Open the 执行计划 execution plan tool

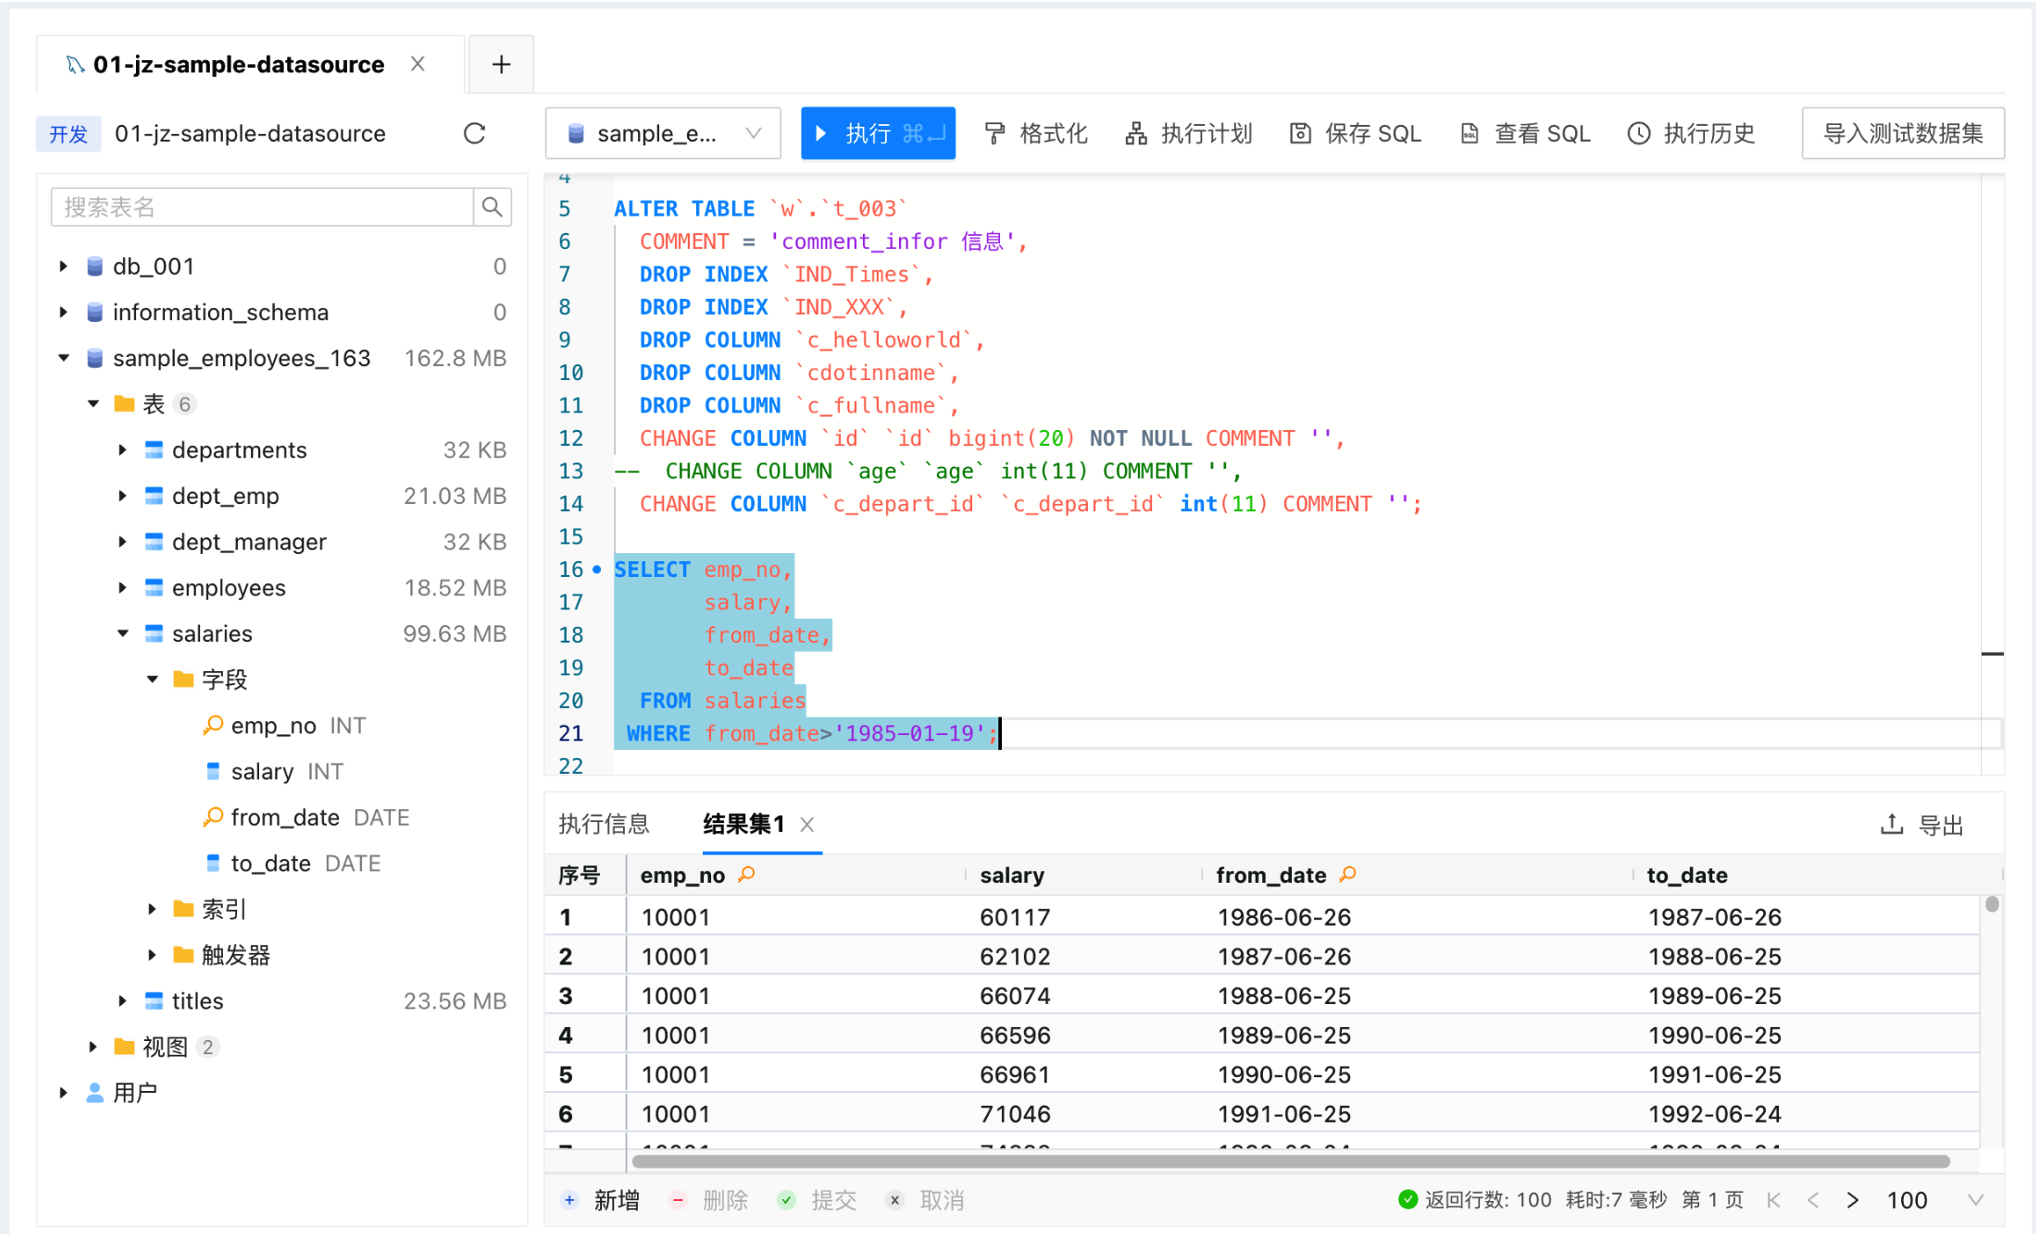(x=1136, y=133)
